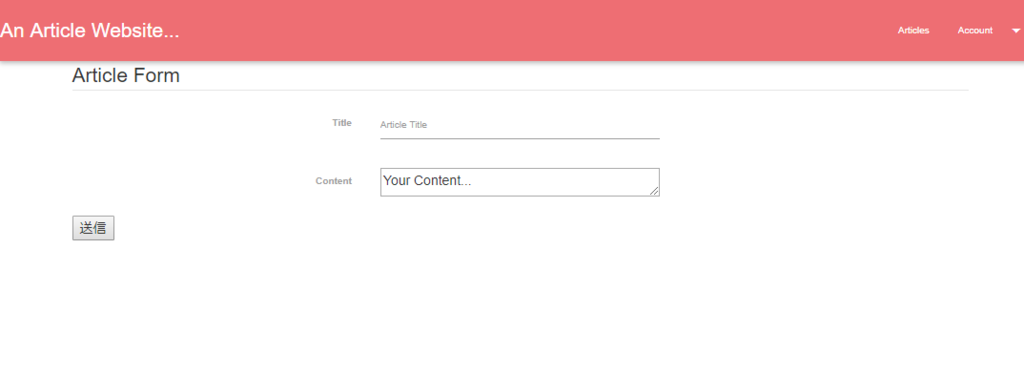Submit the form with the 送信 button
1024x373 pixels.
[93, 228]
